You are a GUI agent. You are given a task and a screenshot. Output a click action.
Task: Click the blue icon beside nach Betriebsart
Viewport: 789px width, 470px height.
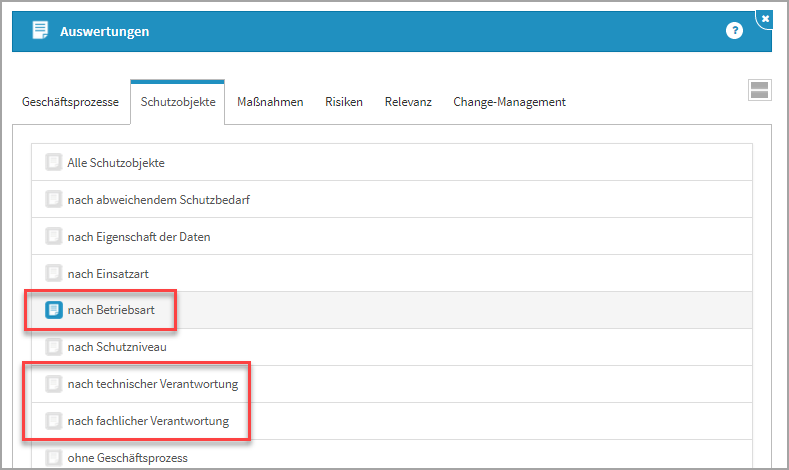point(53,310)
